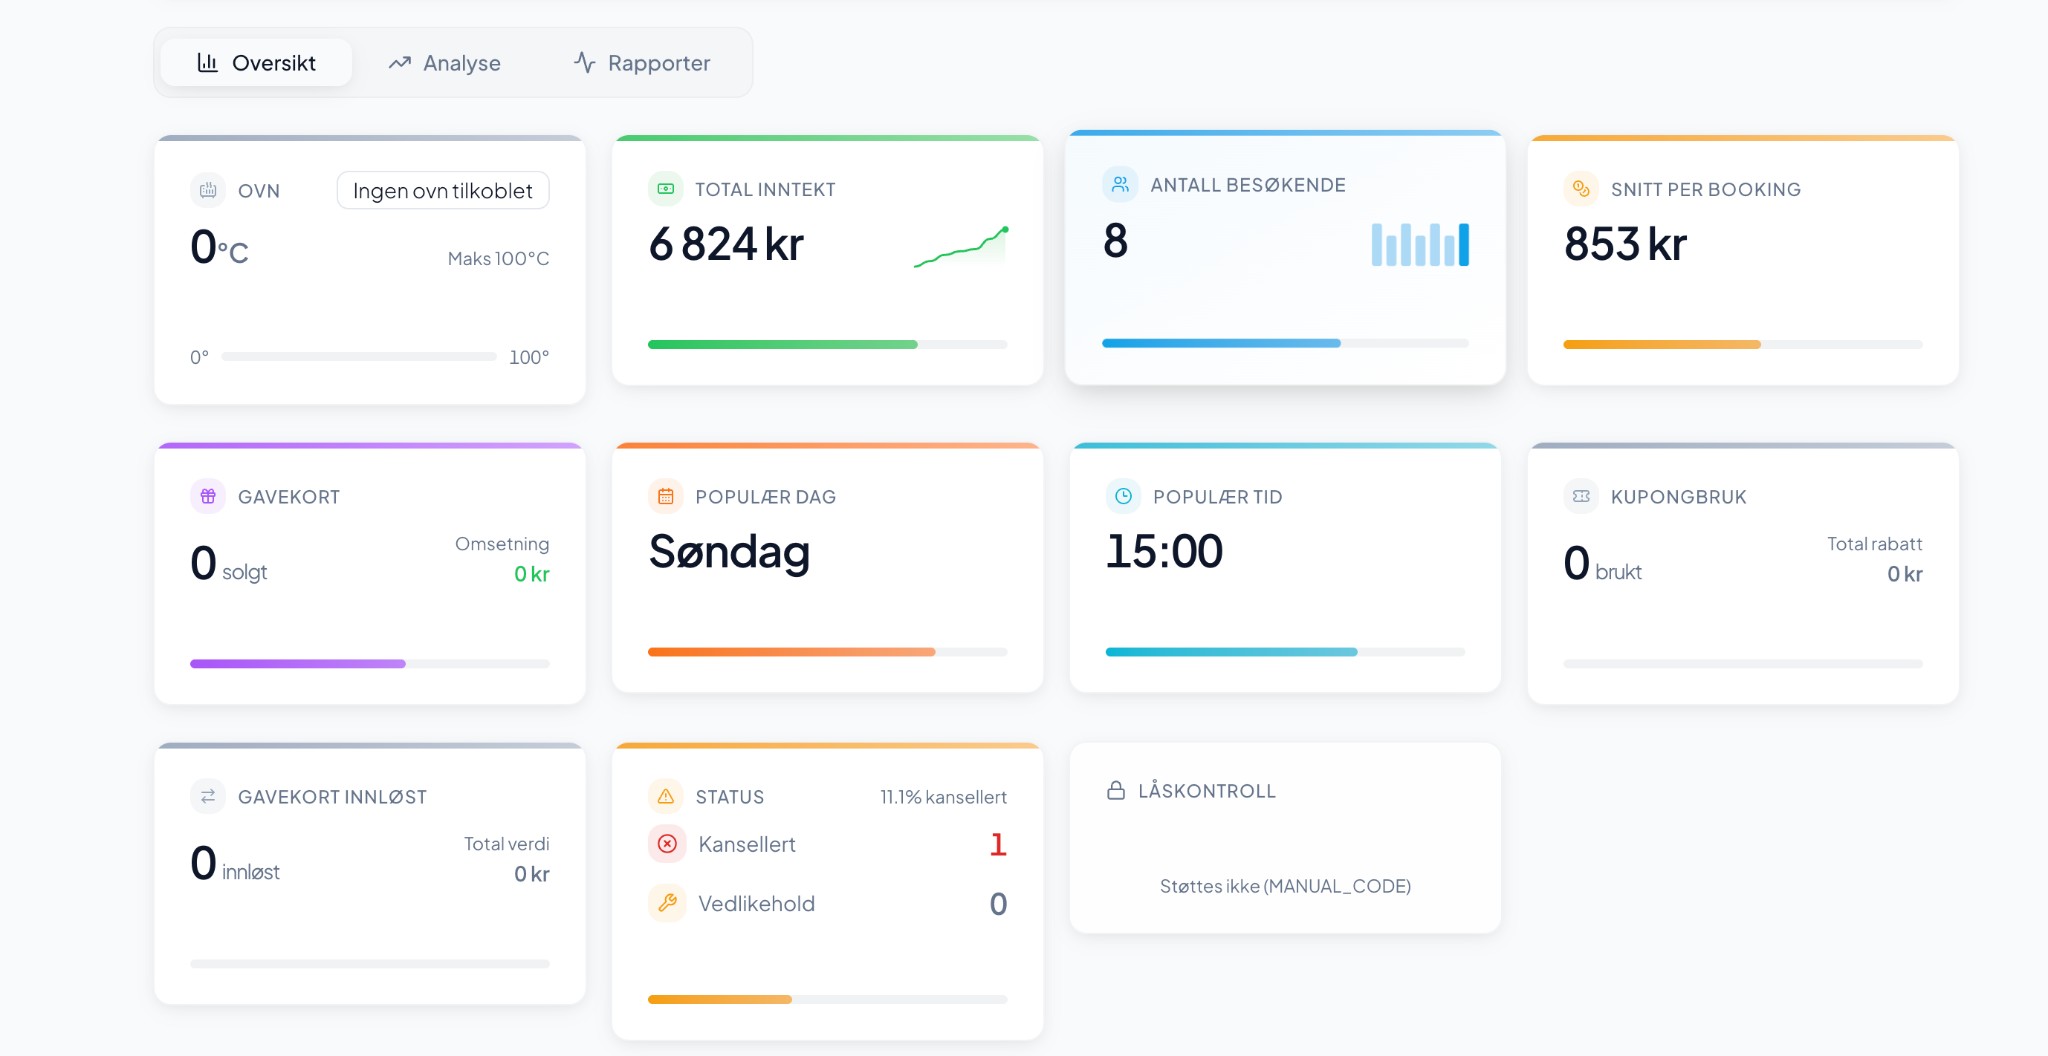
Task: Click the visitors icon on ANTALL BESØKENDE card
Action: [1119, 184]
